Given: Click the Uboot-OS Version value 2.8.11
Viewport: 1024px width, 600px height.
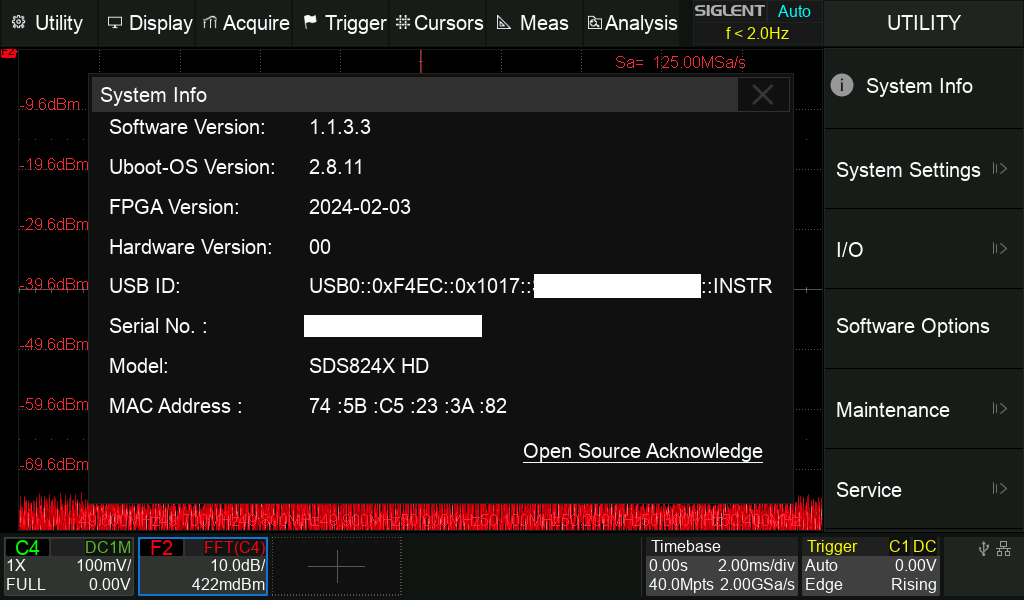Looking at the screenshot, I should (x=336, y=167).
